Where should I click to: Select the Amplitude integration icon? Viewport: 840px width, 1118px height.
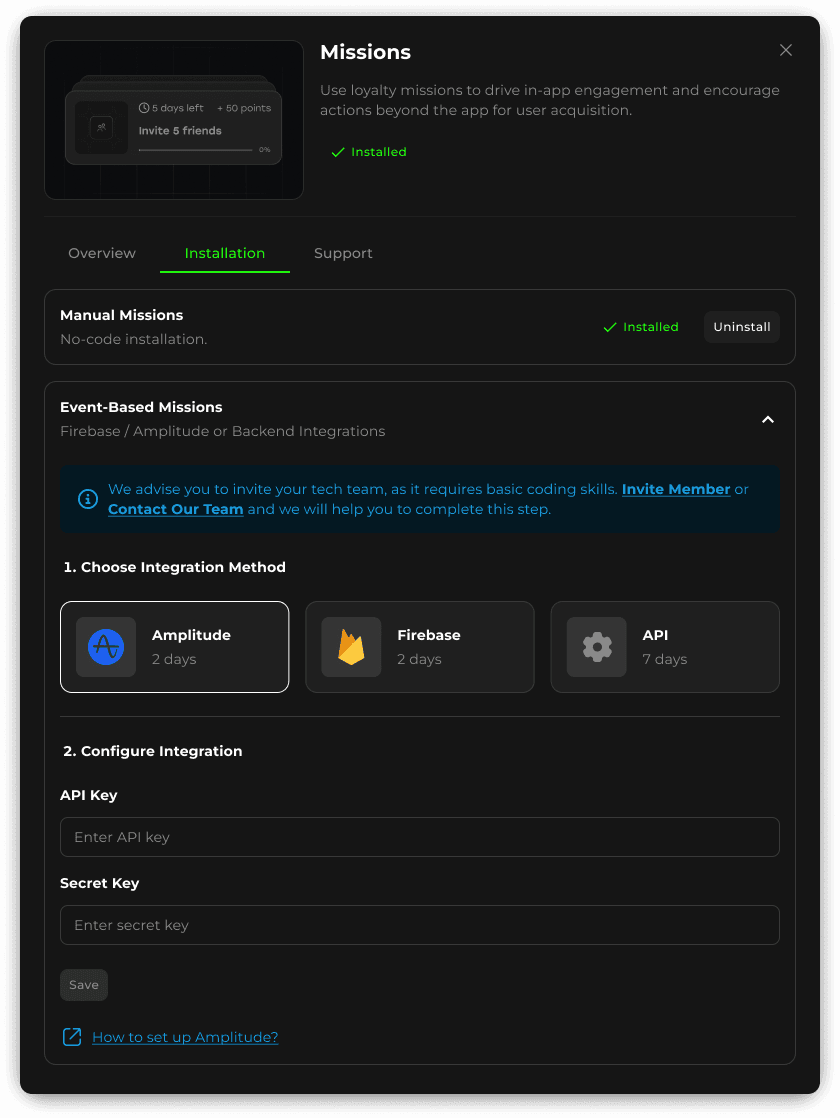[x=105, y=646]
